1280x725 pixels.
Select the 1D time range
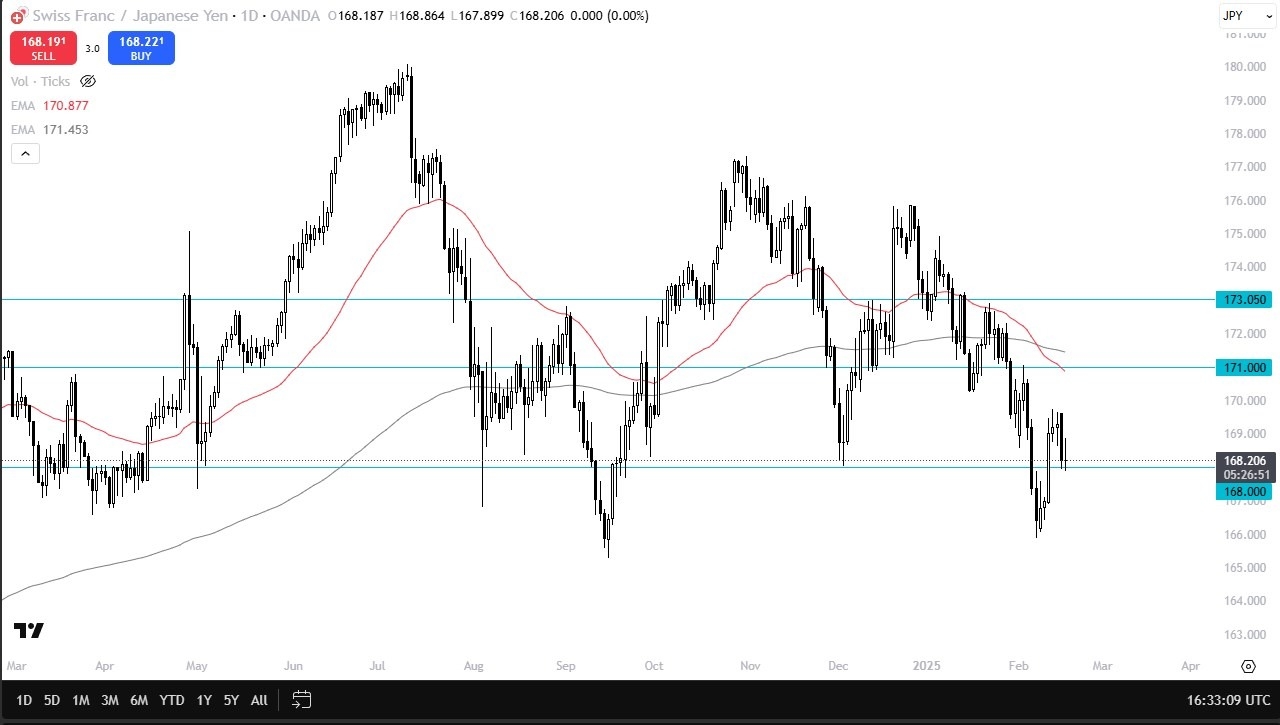(x=24, y=700)
